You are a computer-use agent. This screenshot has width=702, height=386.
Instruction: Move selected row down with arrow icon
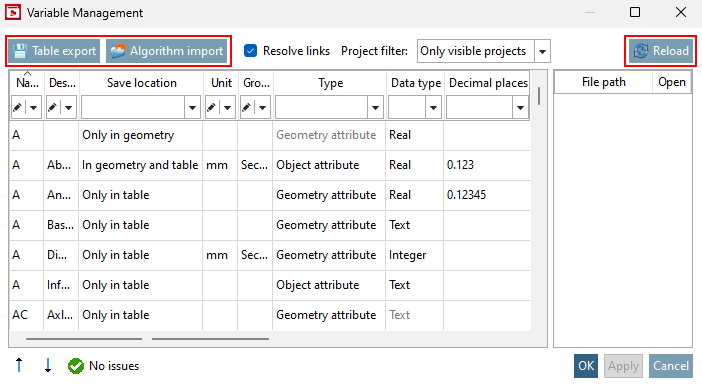pos(48,365)
